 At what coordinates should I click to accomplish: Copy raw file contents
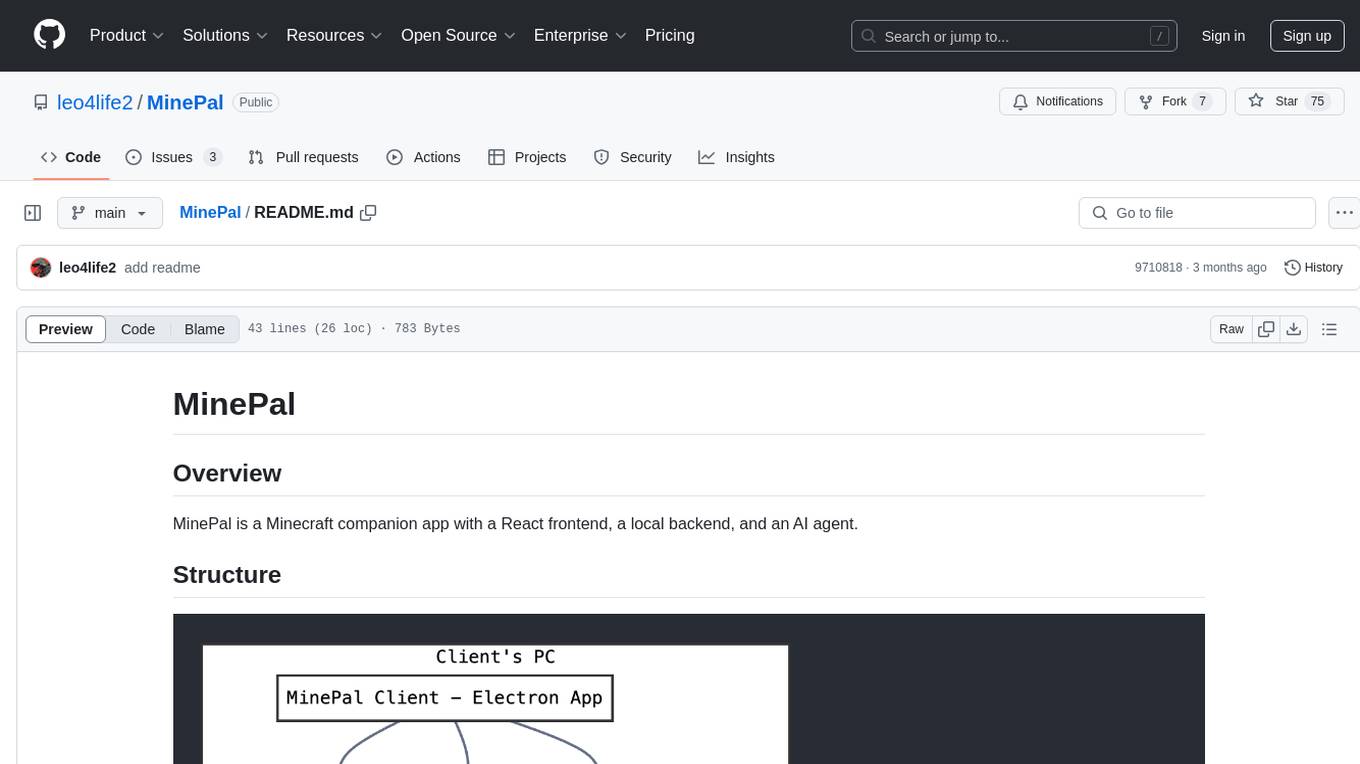(x=1266, y=329)
